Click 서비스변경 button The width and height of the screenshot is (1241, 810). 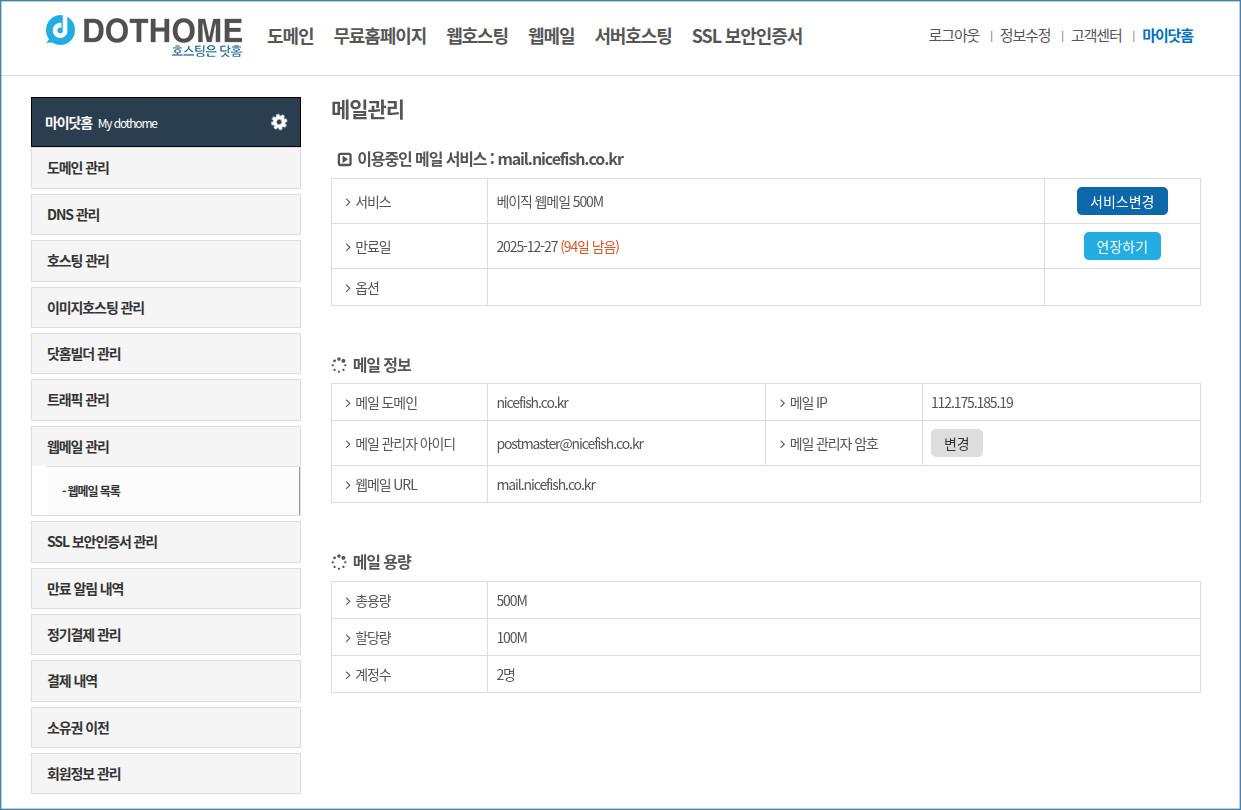click(1121, 201)
